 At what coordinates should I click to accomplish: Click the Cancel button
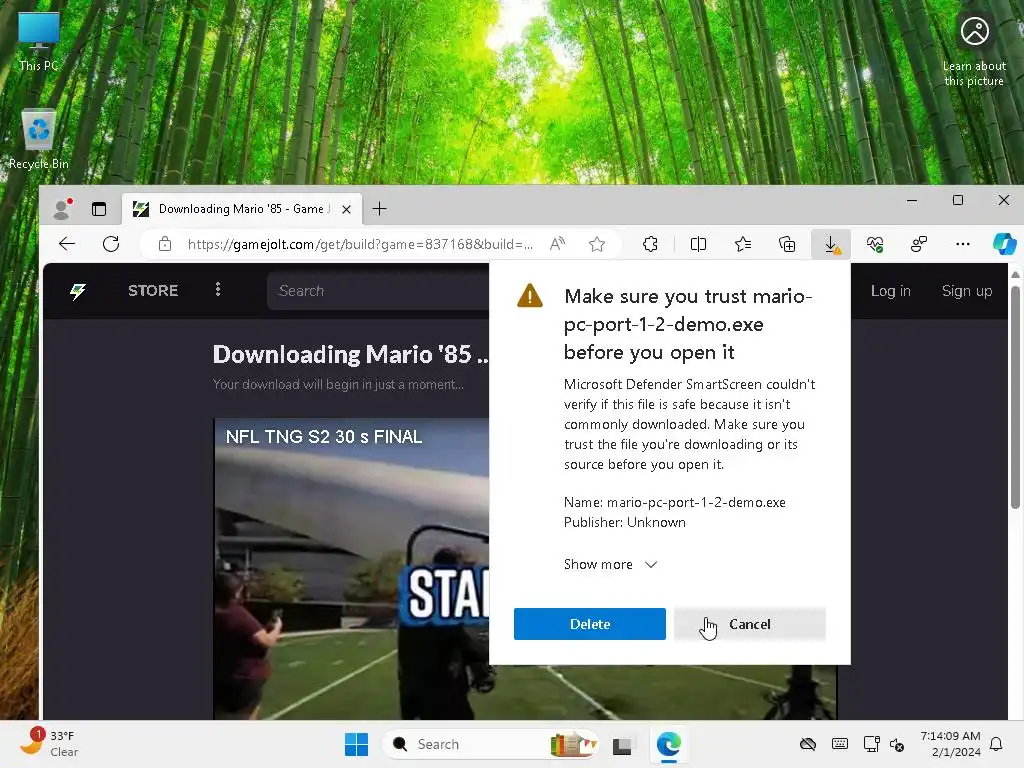tap(750, 624)
